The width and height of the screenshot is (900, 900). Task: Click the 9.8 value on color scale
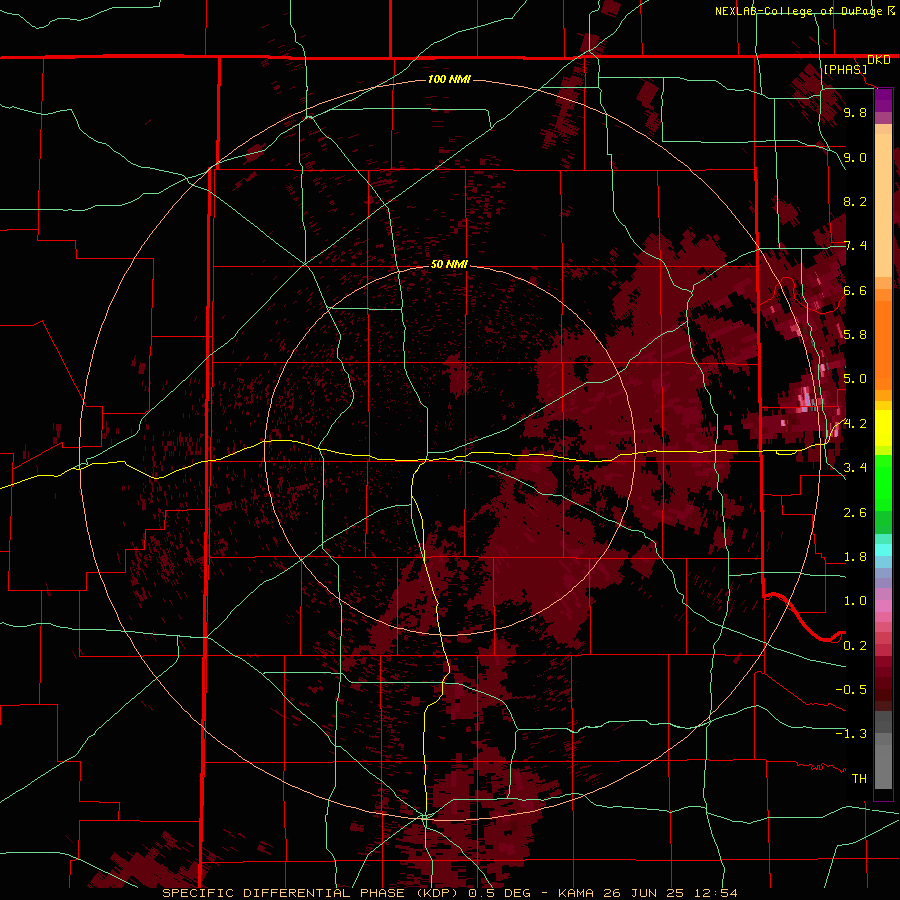click(x=855, y=112)
